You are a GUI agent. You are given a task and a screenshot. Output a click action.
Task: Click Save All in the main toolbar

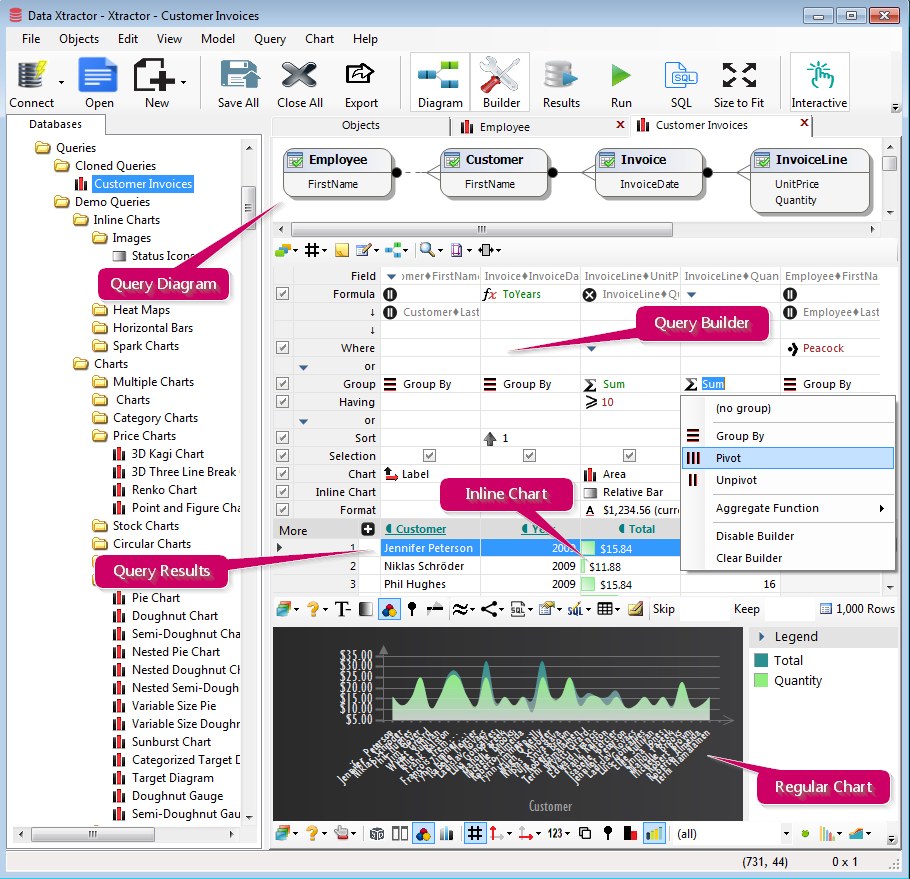pyautogui.click(x=237, y=80)
